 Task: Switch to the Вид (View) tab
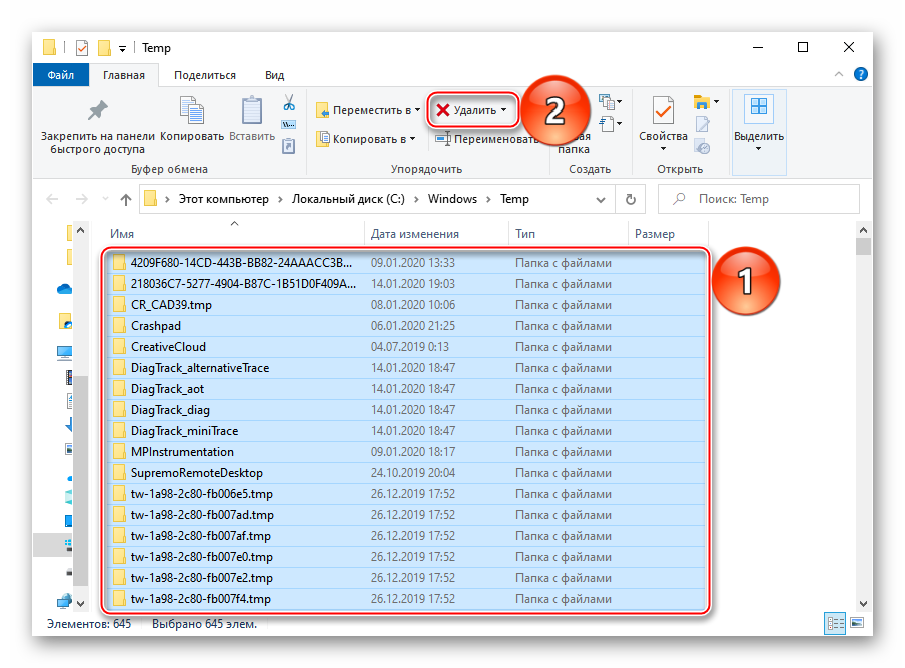click(274, 75)
